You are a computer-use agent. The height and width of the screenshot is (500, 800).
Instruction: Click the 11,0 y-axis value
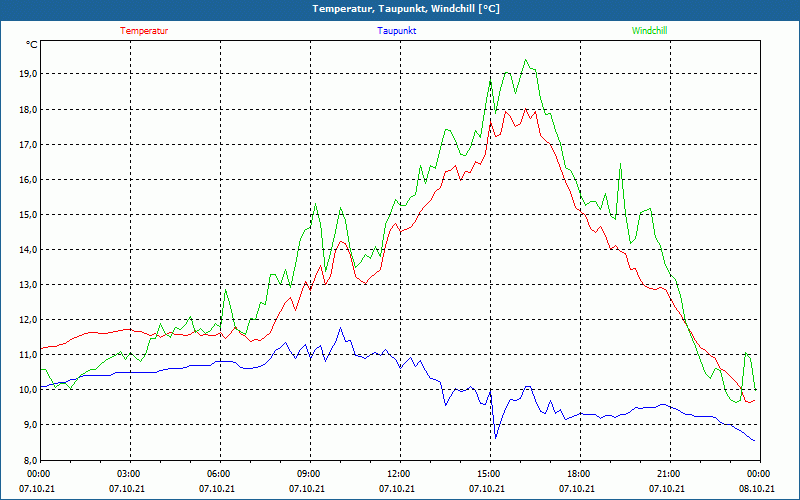[x=29, y=355]
